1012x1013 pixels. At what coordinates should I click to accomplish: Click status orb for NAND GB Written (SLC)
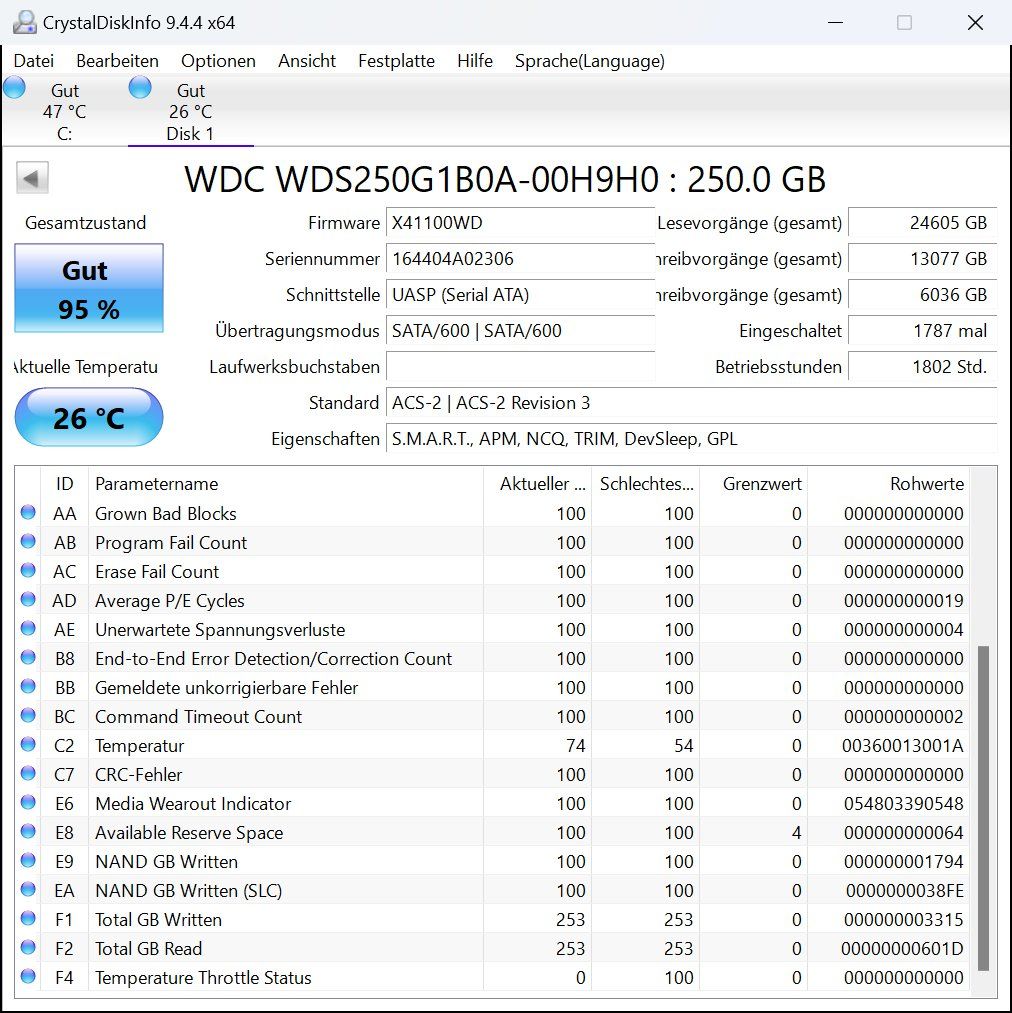pos(28,890)
